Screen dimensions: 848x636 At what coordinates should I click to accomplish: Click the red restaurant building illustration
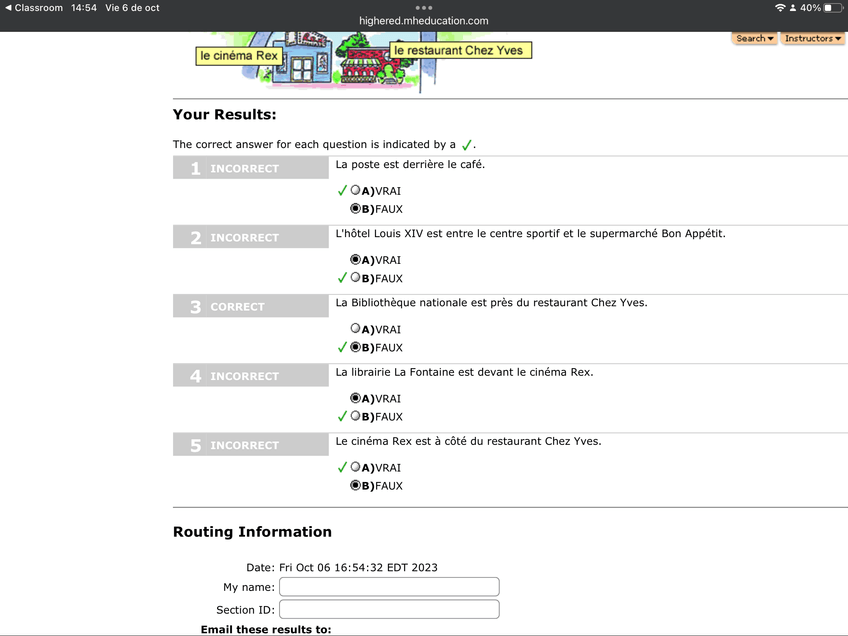[369, 66]
